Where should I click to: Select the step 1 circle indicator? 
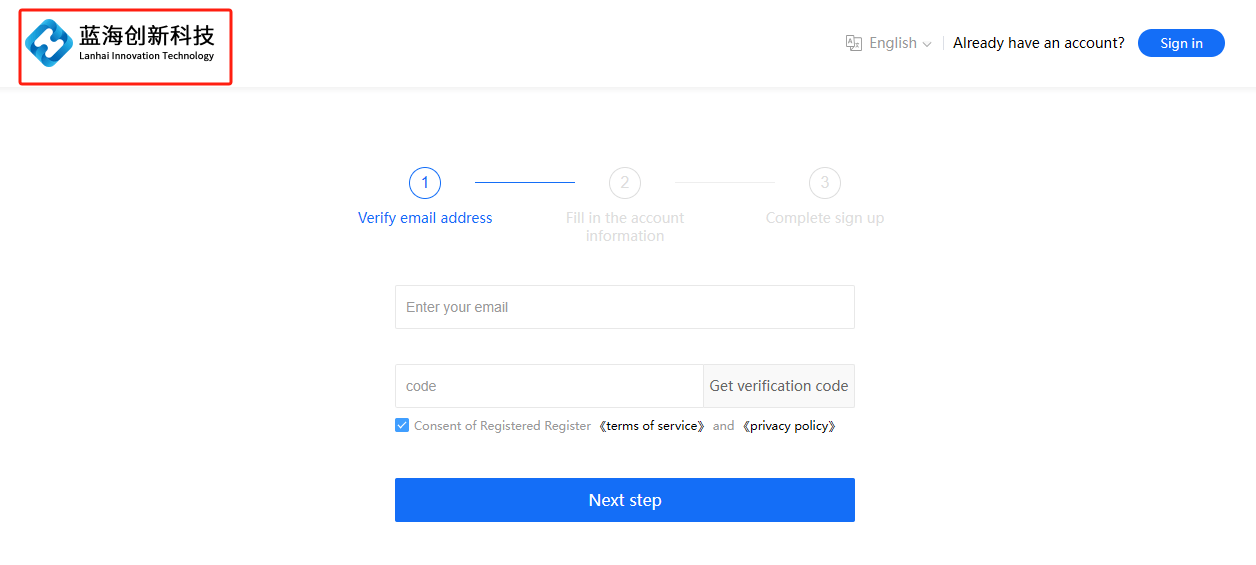(425, 183)
